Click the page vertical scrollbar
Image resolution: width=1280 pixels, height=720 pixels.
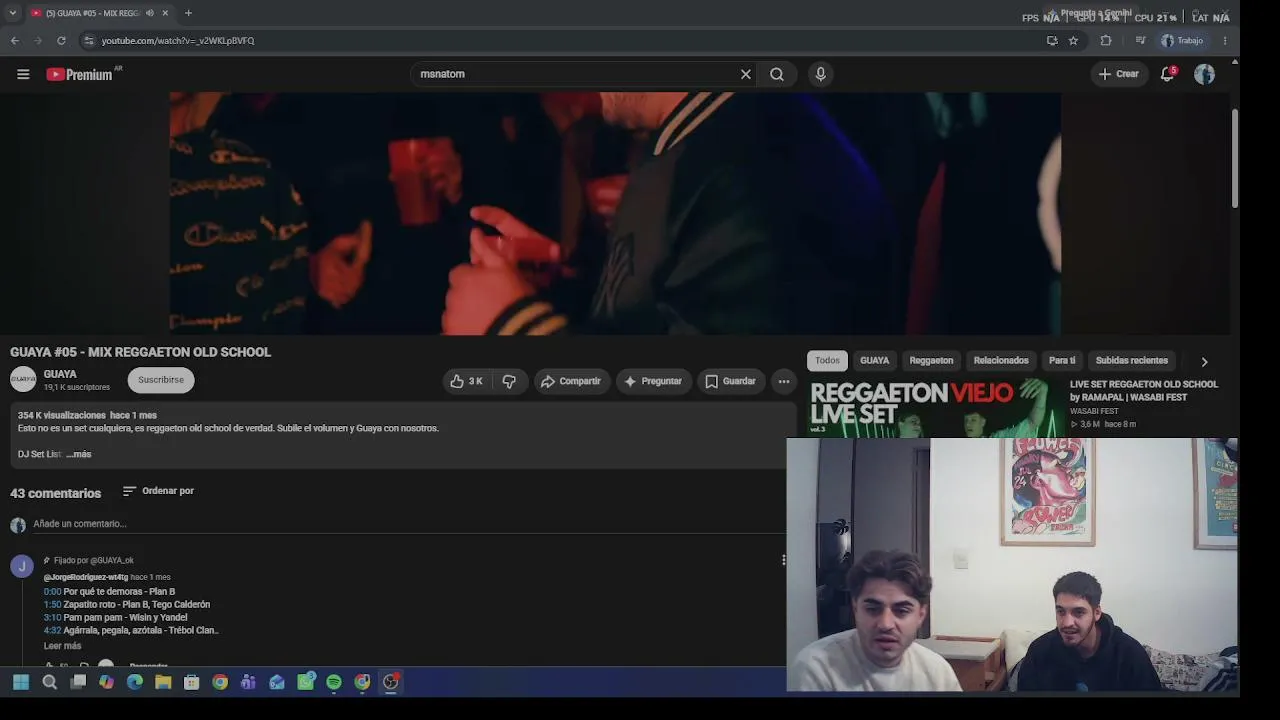point(1235,158)
